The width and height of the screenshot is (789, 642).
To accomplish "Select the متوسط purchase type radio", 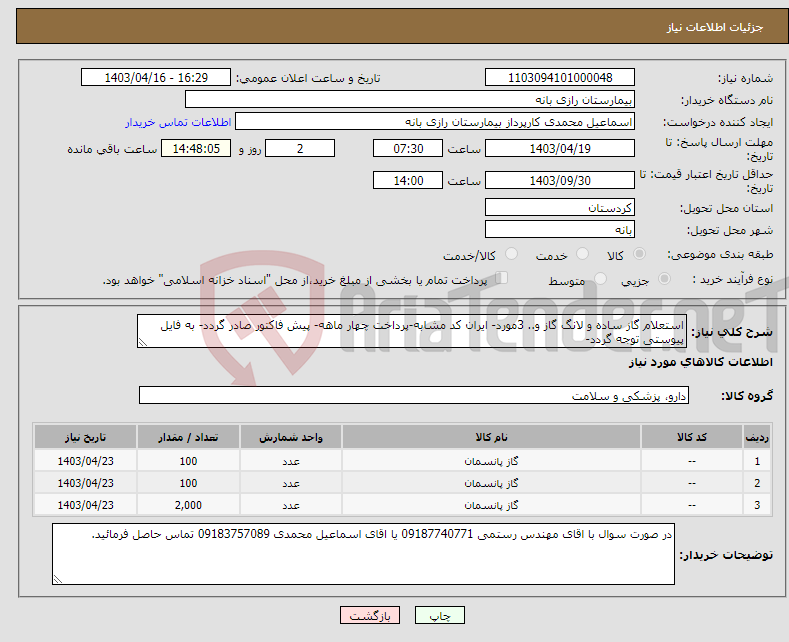I will (600, 278).
